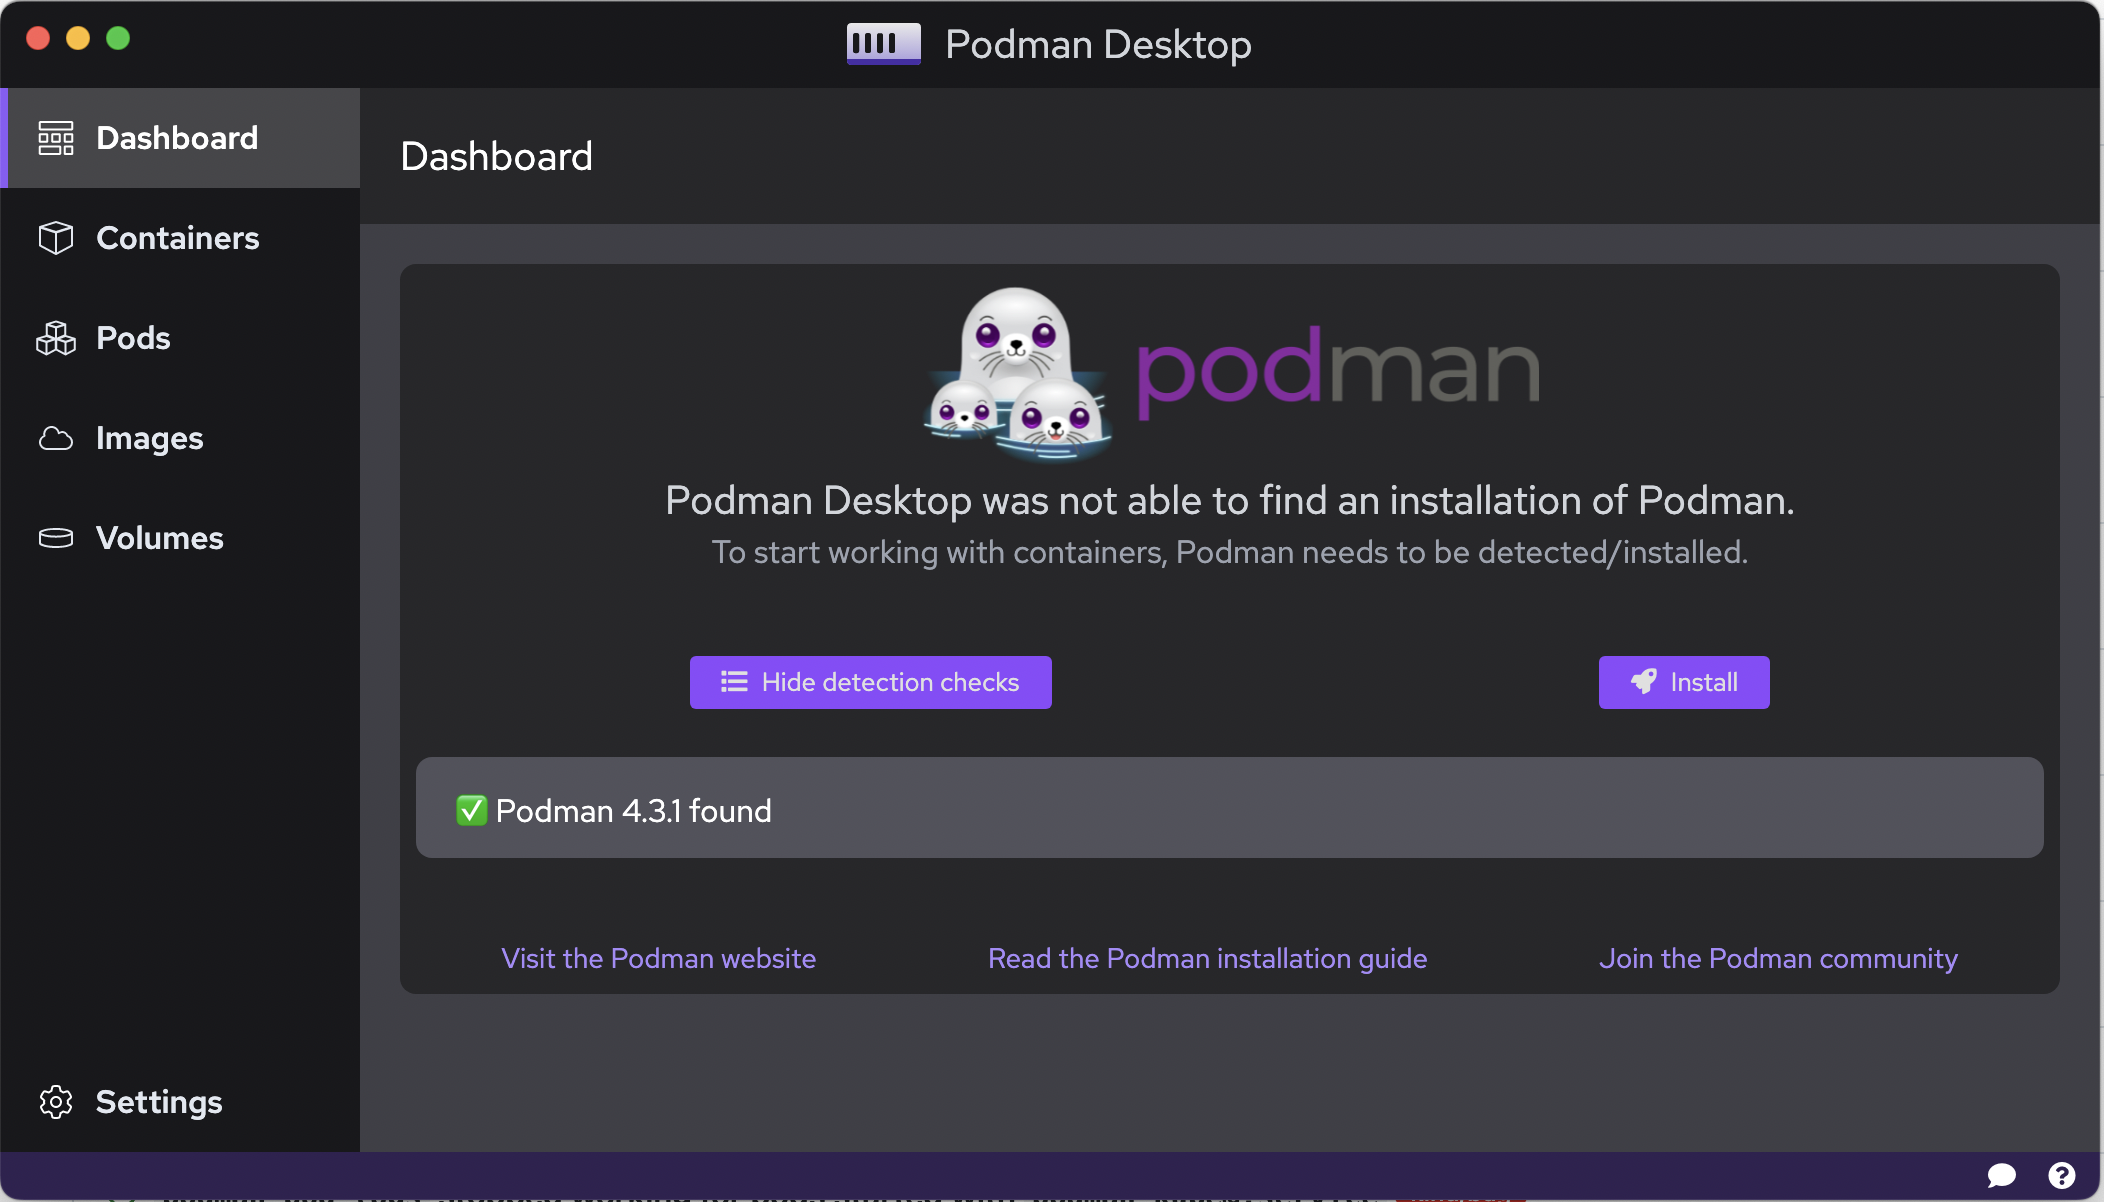
Task: Open the help question mark icon
Action: point(2062,1175)
